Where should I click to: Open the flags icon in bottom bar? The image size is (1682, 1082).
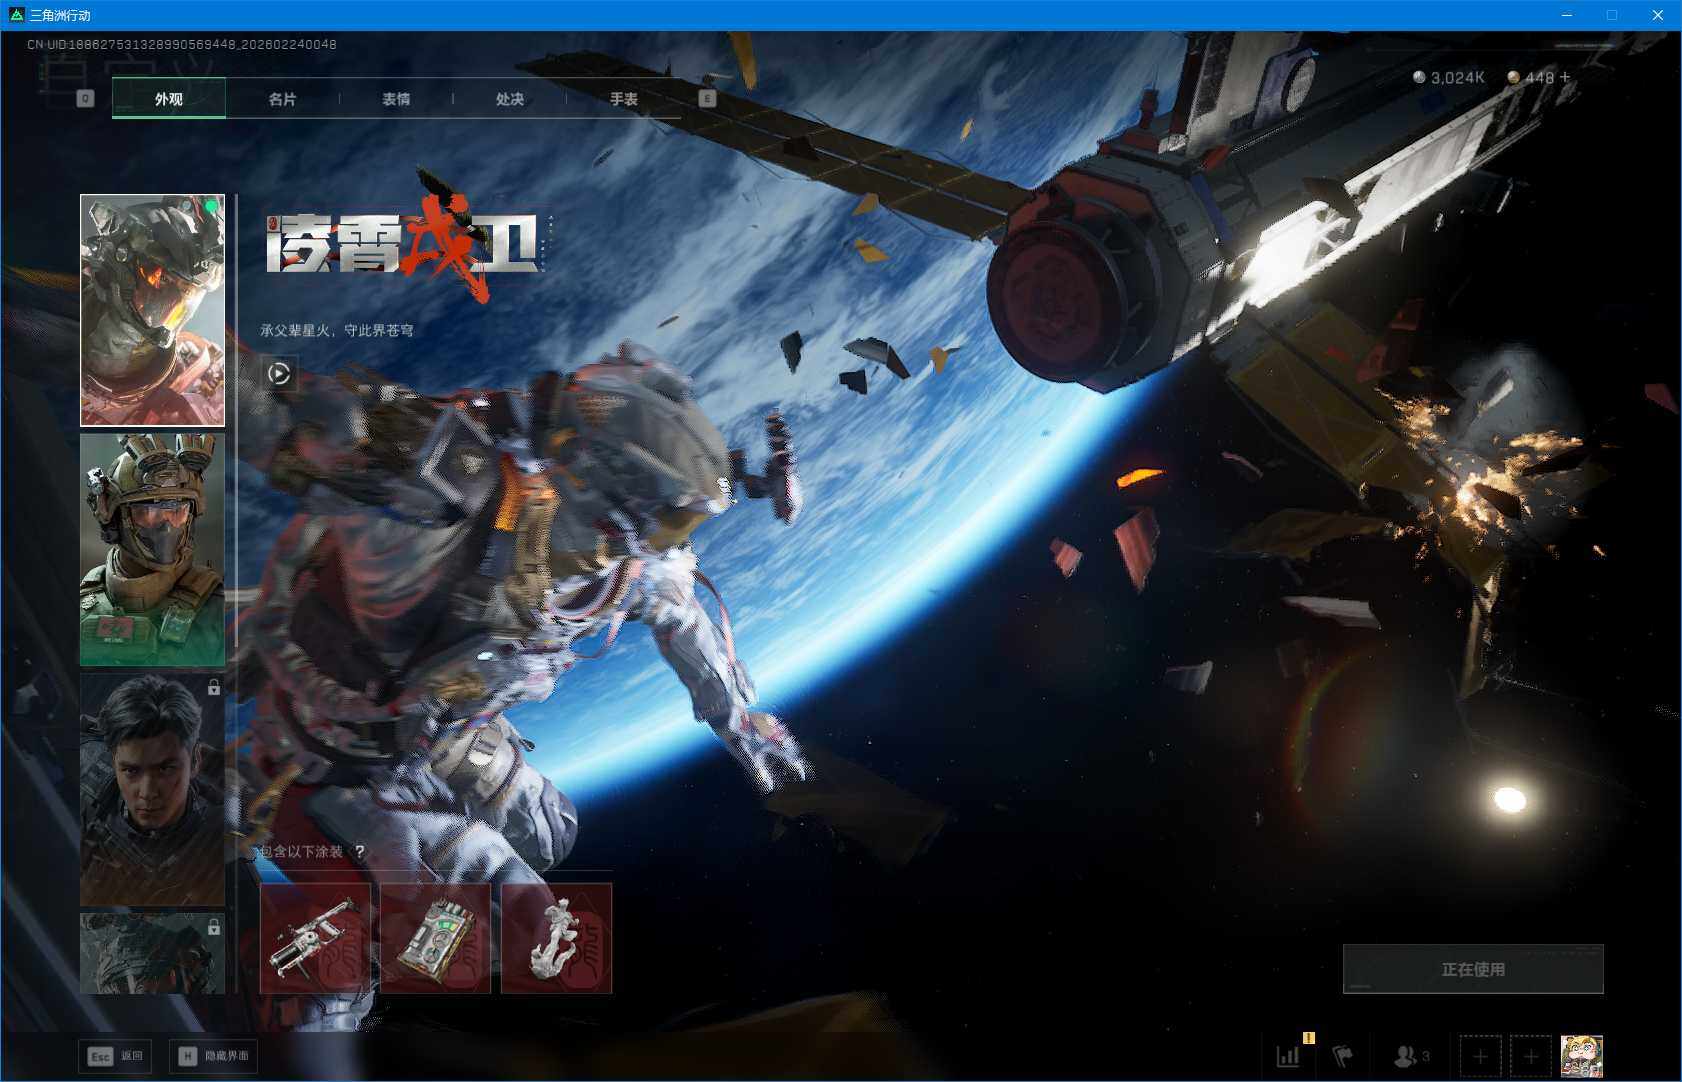point(1342,1056)
